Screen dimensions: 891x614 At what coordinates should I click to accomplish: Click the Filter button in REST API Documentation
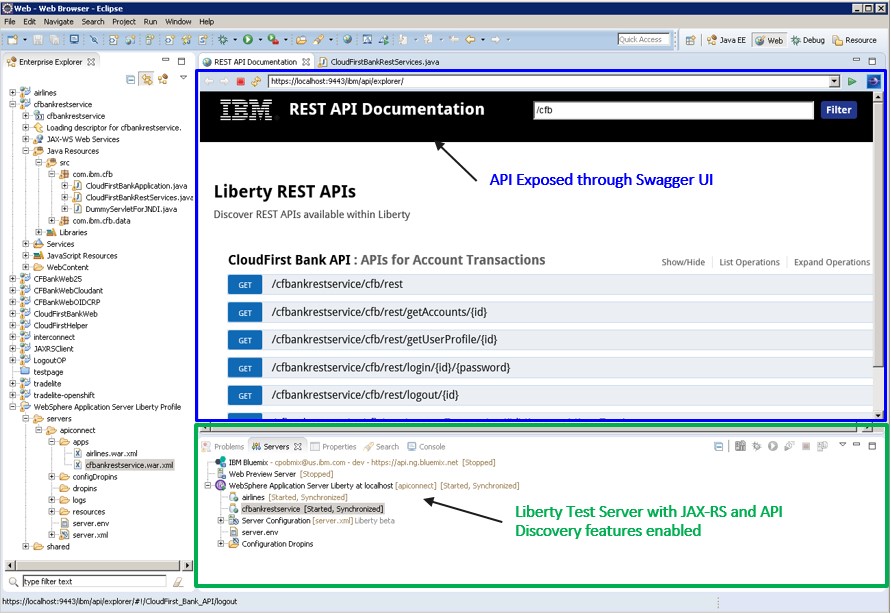click(x=838, y=110)
